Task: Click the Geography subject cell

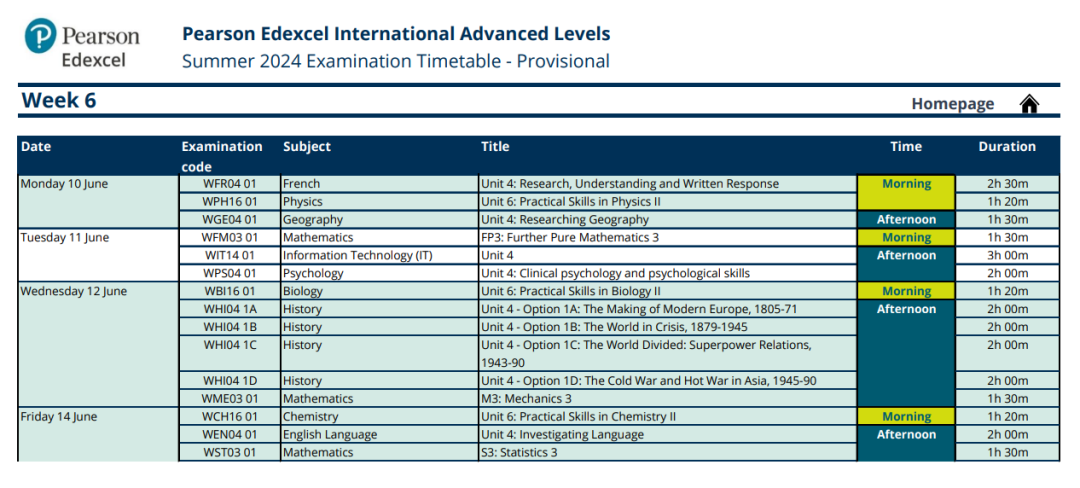Action: click(380, 220)
